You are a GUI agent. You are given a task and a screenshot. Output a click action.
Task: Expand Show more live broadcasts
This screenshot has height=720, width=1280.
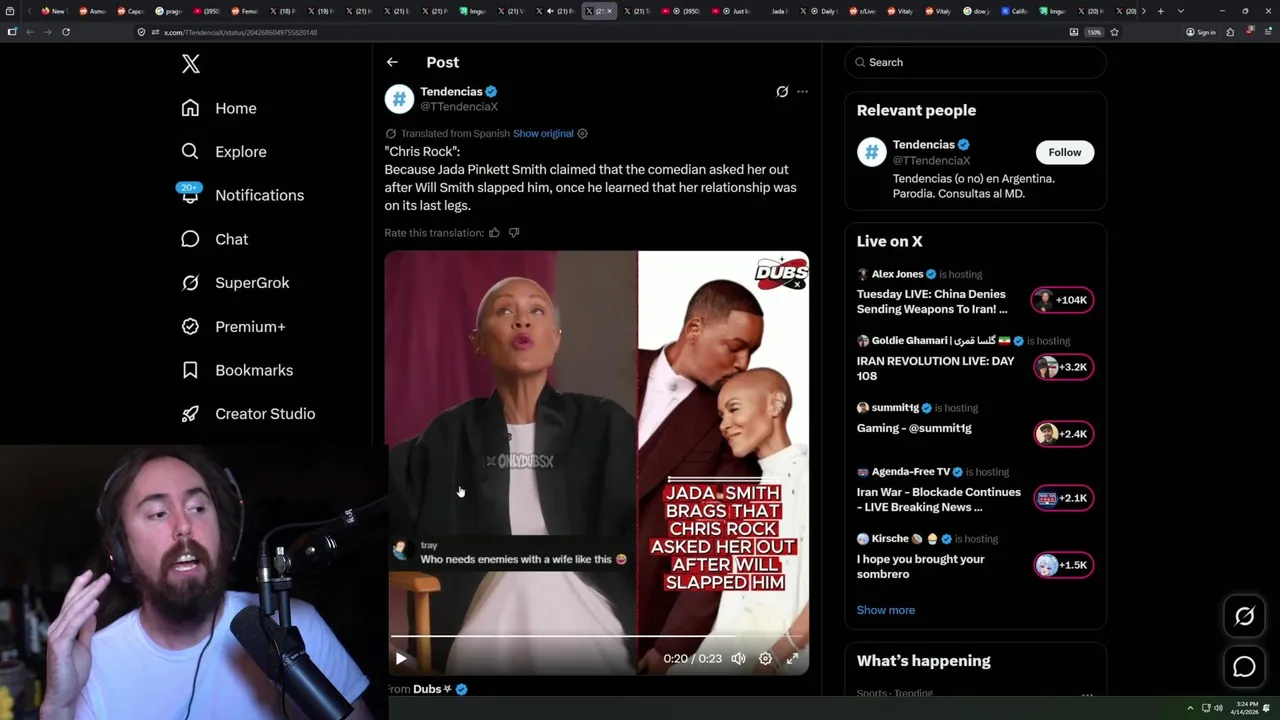tap(886, 610)
